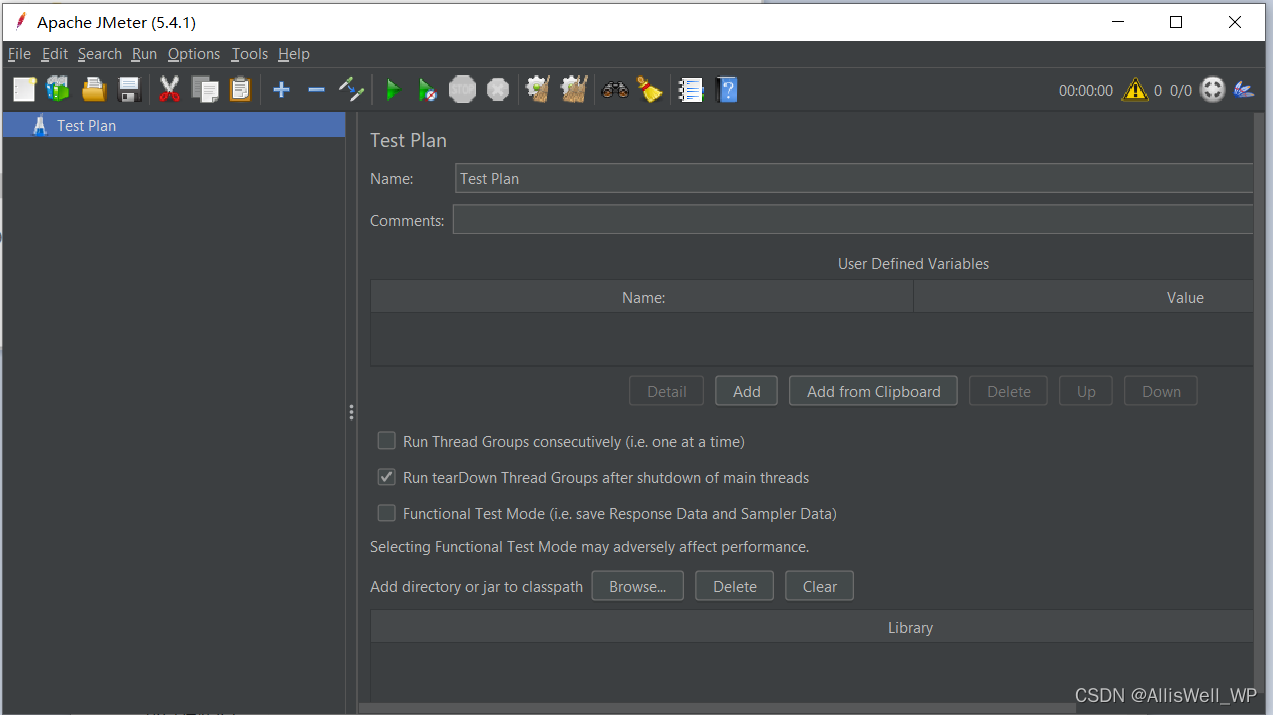
Task: Click the horizontal scrollbar at bottom
Action: pos(715,708)
